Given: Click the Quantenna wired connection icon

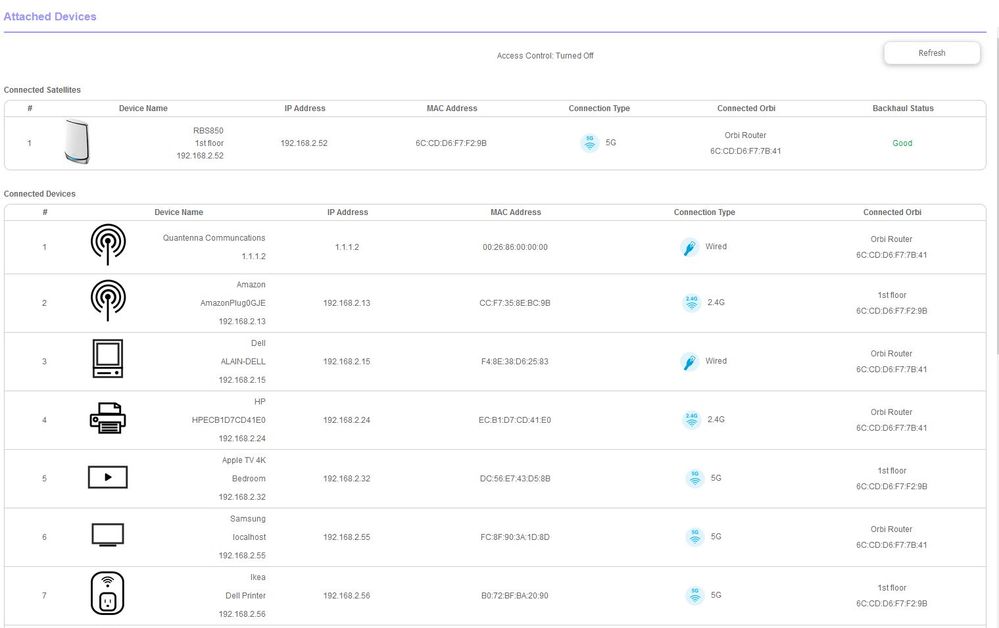Looking at the screenshot, I should 690,247.
